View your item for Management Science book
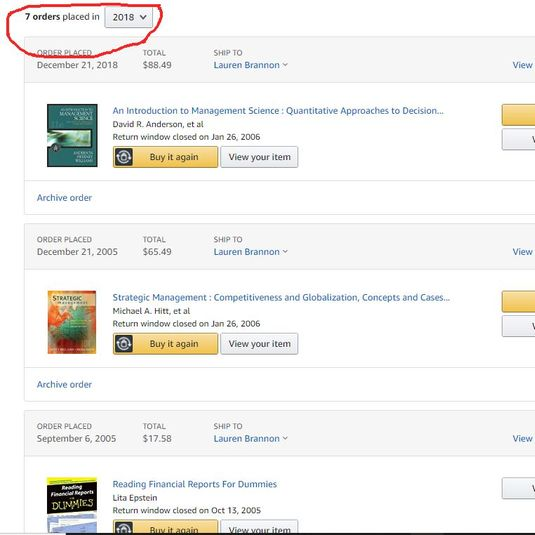 [259, 157]
